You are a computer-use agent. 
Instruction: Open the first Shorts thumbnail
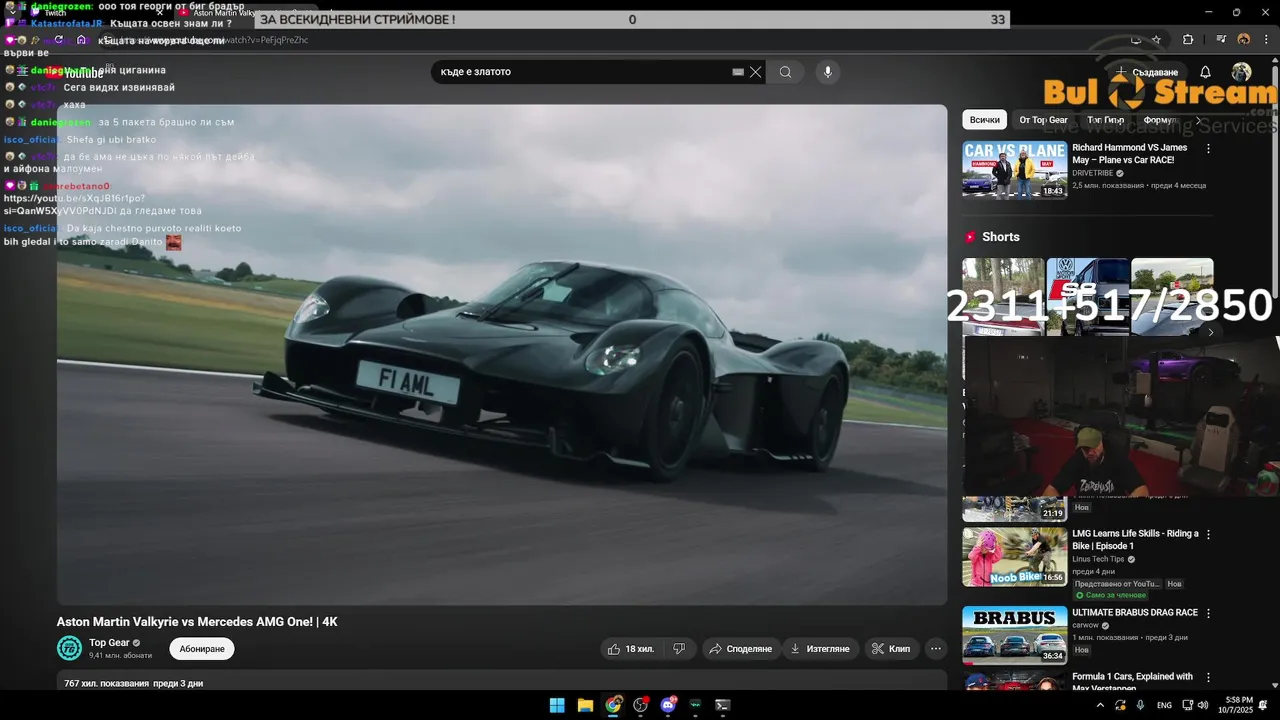coord(1003,296)
